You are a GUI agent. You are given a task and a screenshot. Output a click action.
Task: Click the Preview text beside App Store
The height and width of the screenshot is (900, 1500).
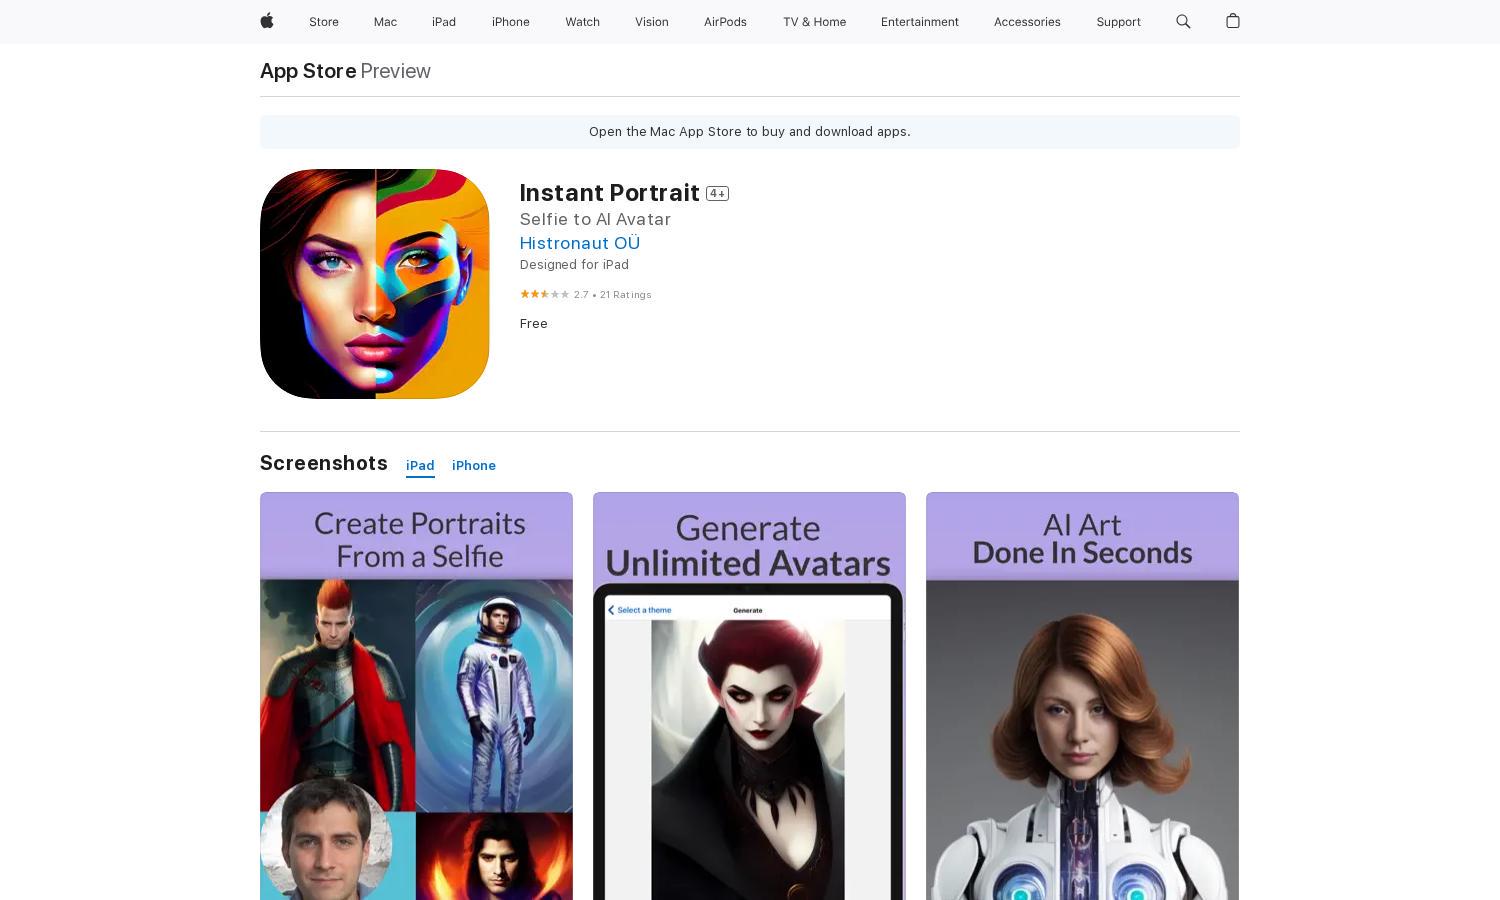(395, 71)
